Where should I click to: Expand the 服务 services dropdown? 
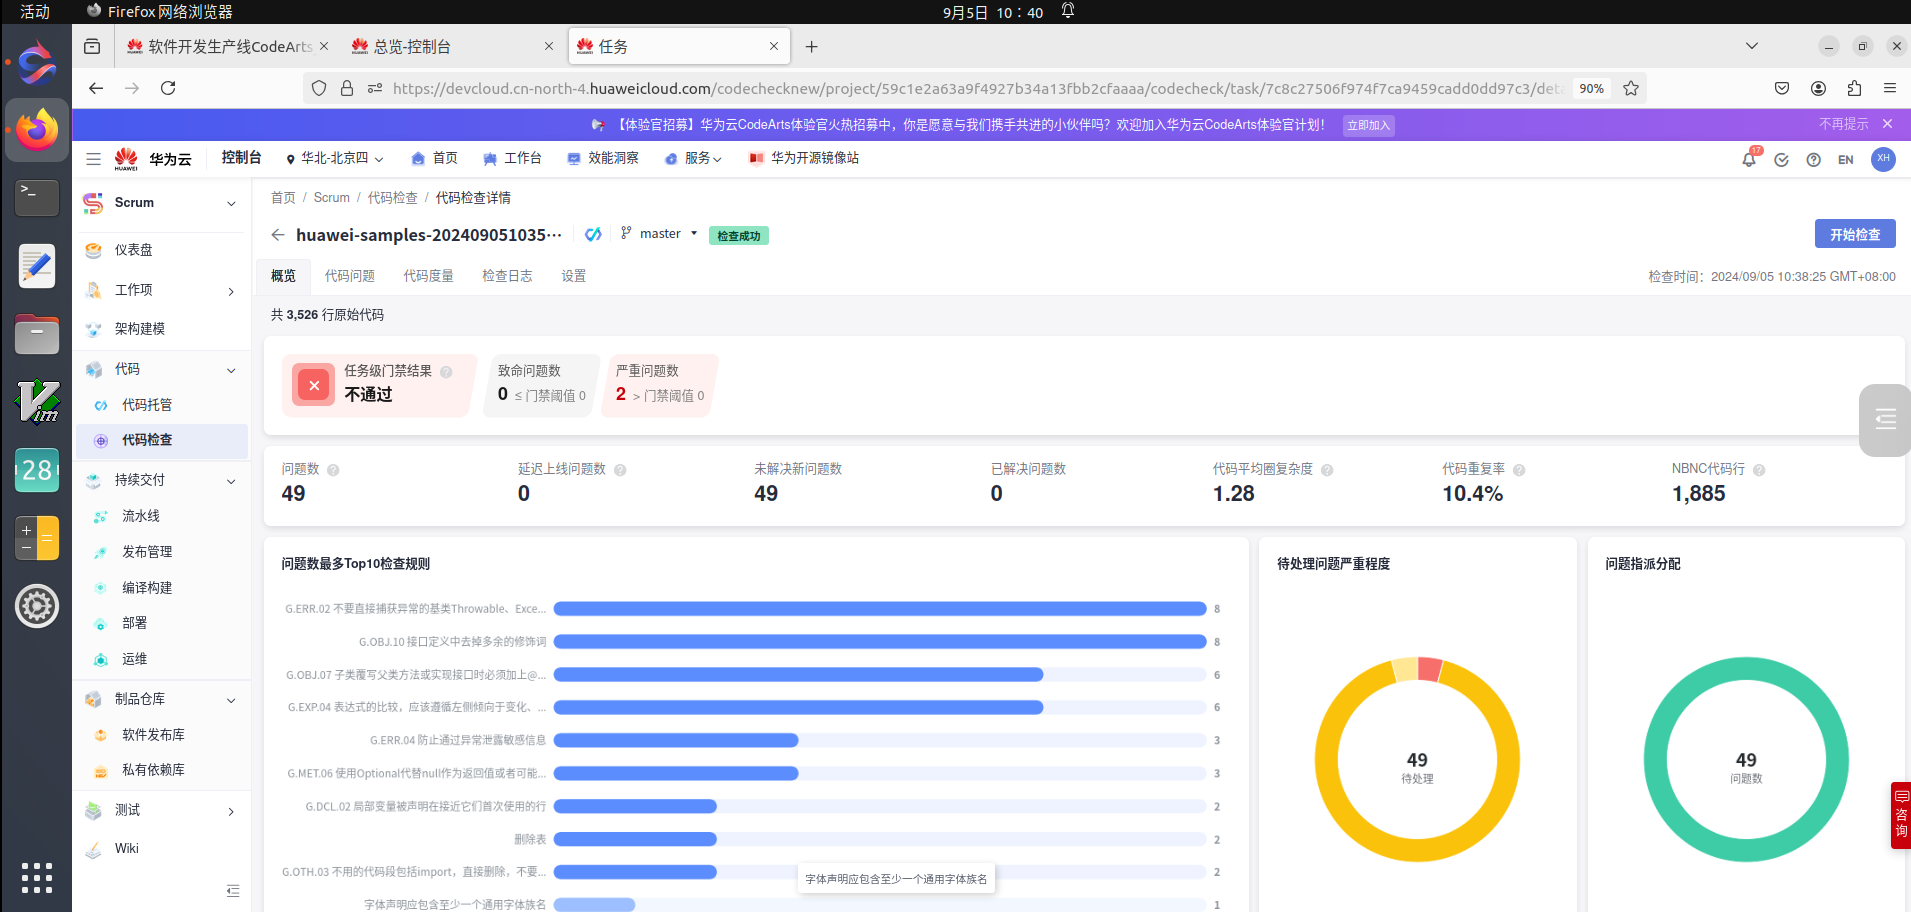pos(693,159)
